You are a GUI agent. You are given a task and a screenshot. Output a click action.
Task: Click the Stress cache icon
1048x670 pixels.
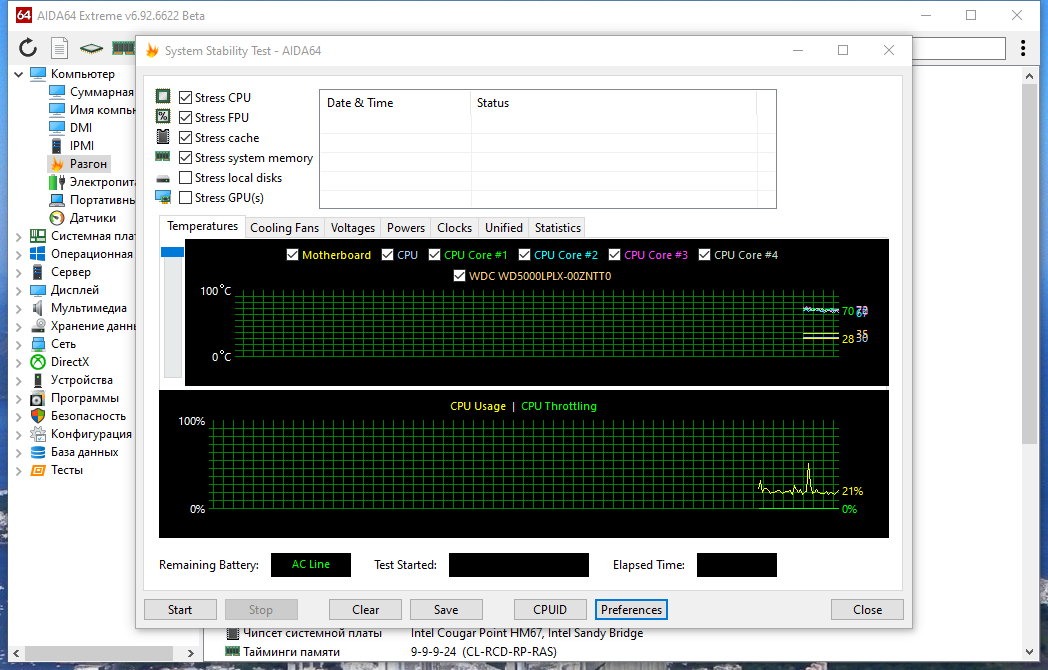pyautogui.click(x=162, y=136)
